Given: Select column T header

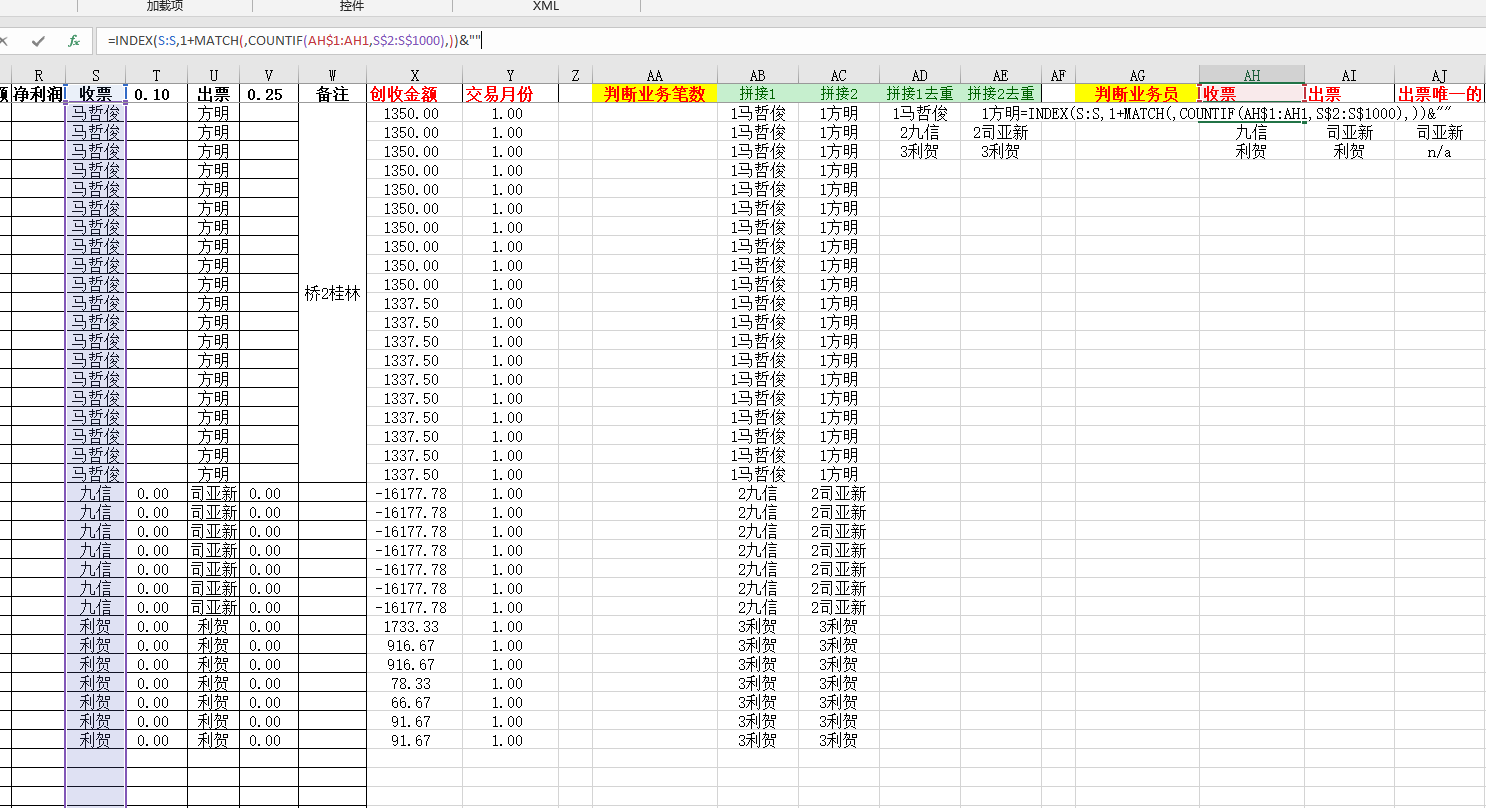Looking at the screenshot, I should pyautogui.click(x=156, y=75).
